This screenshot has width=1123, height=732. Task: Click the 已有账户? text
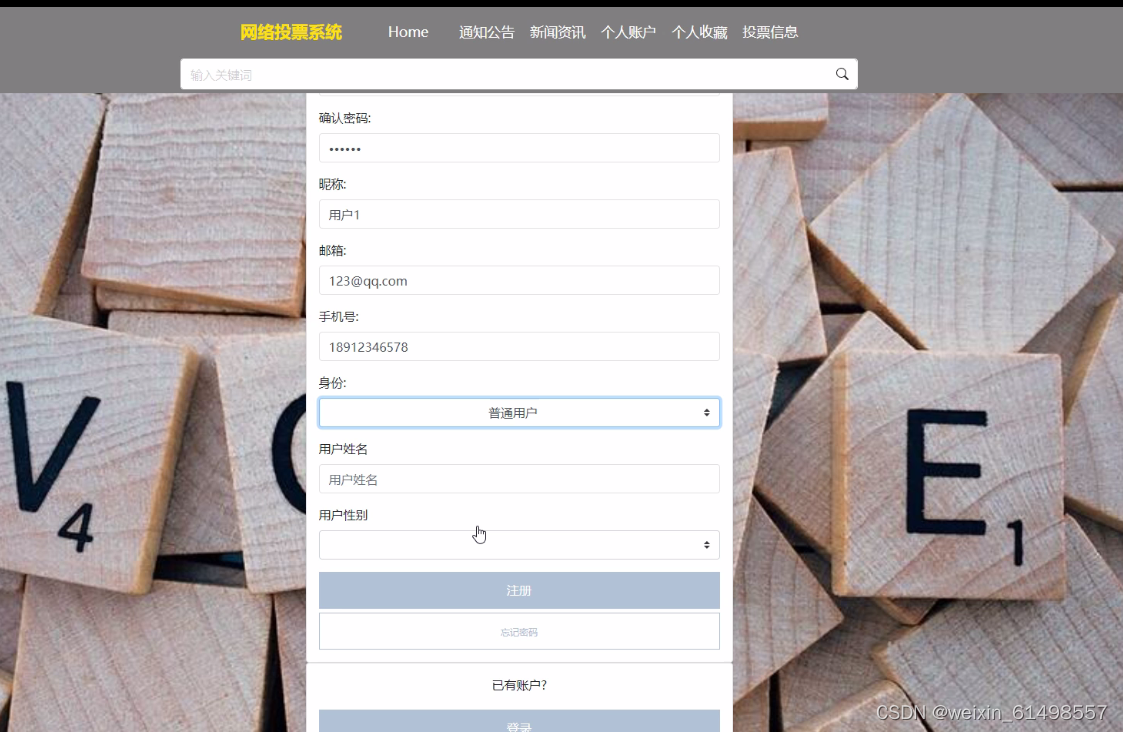(519, 685)
